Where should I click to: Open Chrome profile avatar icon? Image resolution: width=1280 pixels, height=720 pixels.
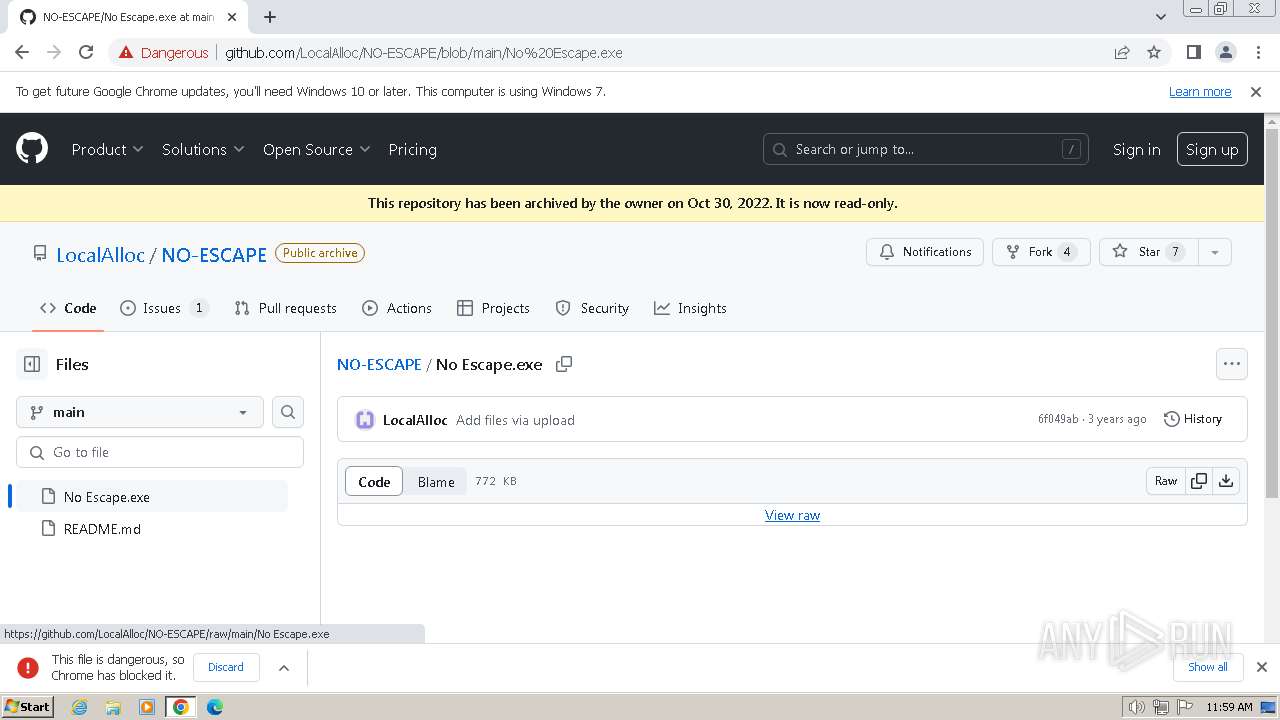pyautogui.click(x=1225, y=53)
